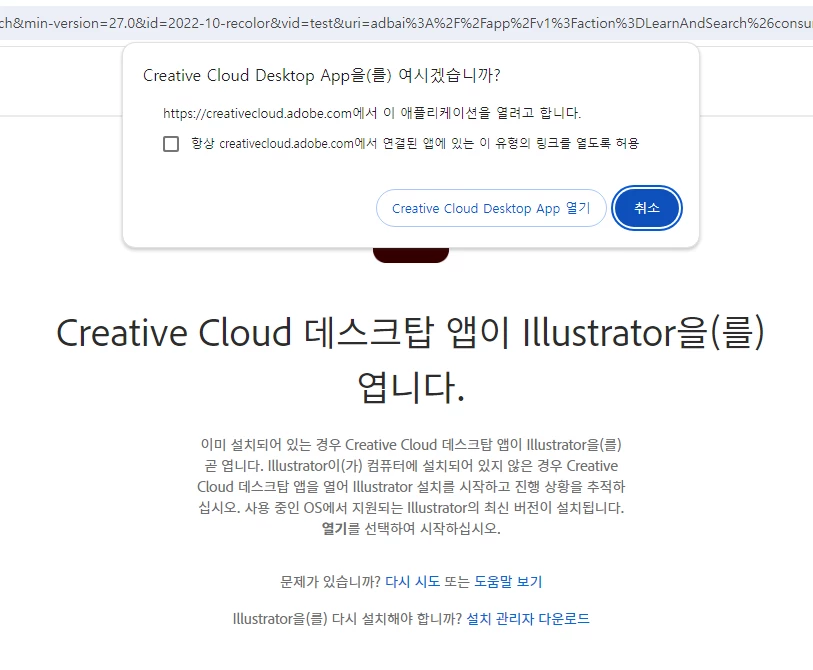Click the partially hidden dark app icon below the dialog
The height and width of the screenshot is (670, 813).
pyautogui.click(x=411, y=255)
